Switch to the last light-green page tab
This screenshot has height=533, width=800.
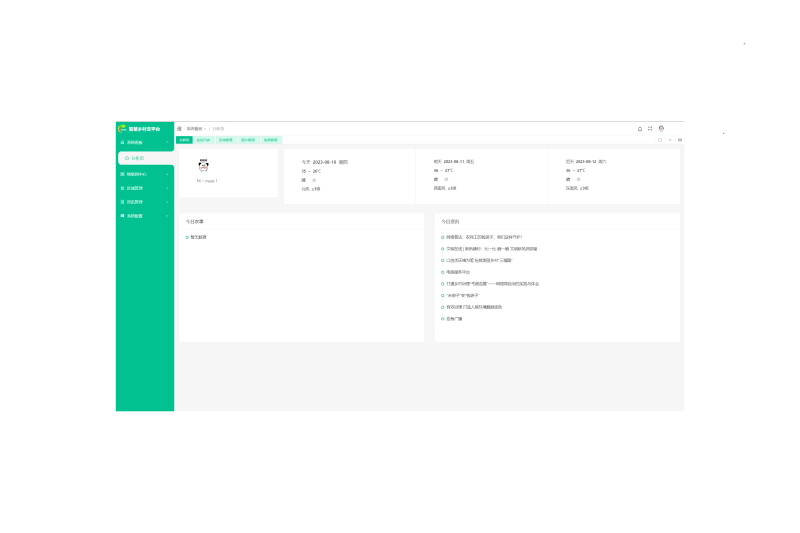[271, 140]
